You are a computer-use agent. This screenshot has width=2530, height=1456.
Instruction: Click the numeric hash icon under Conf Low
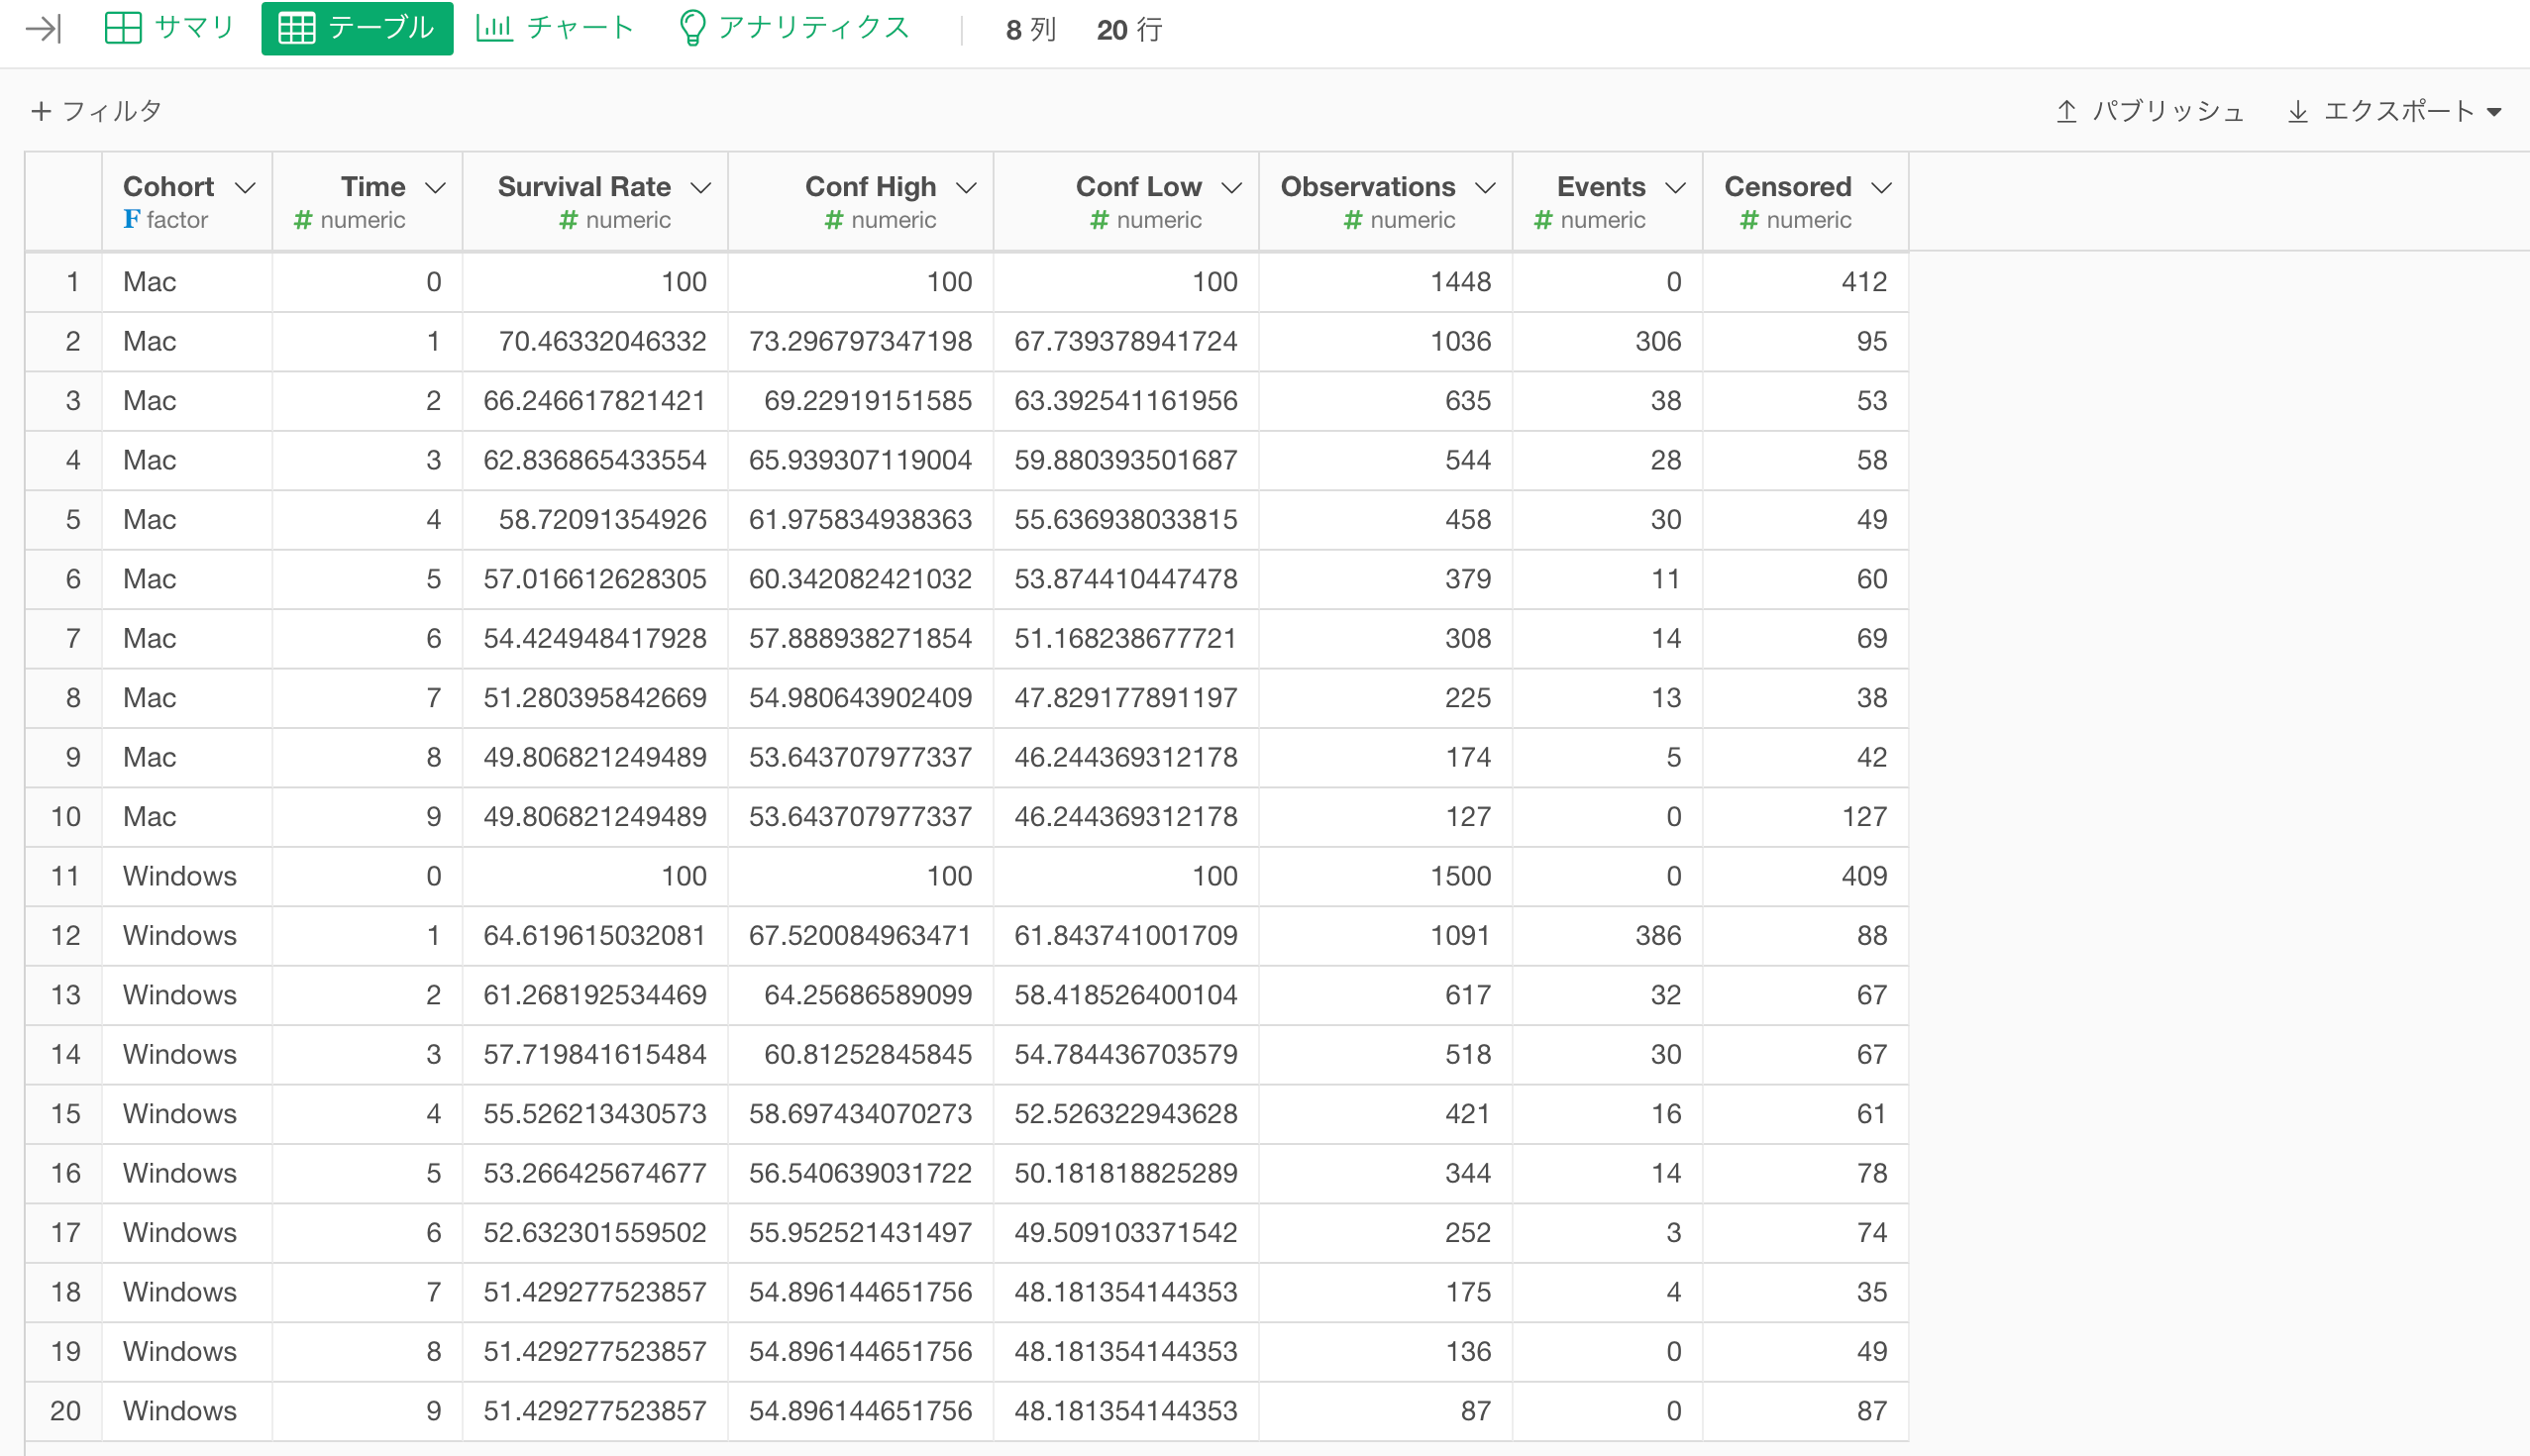pos(1099,220)
